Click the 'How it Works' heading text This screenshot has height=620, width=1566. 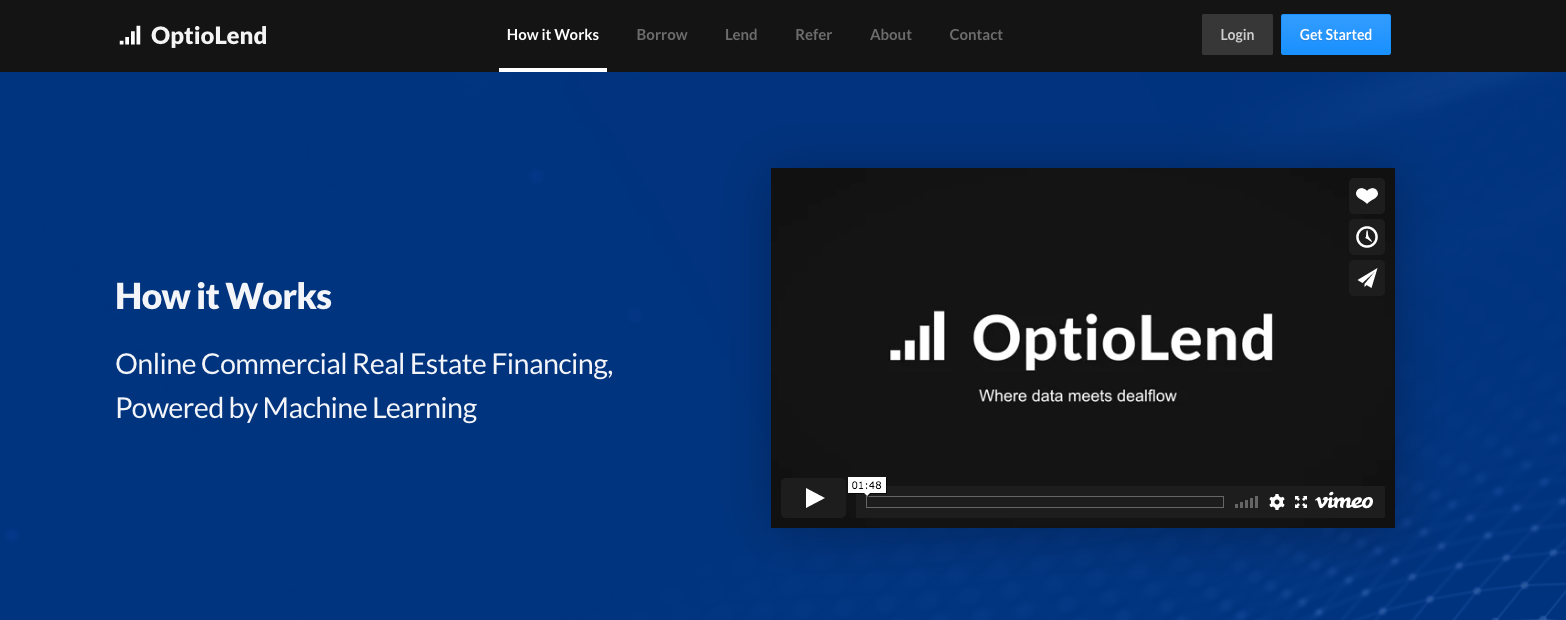224,297
